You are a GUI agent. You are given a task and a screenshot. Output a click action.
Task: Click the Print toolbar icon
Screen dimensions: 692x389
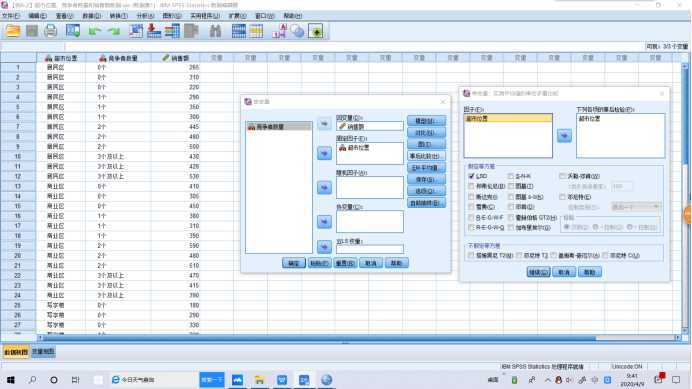(x=51, y=31)
